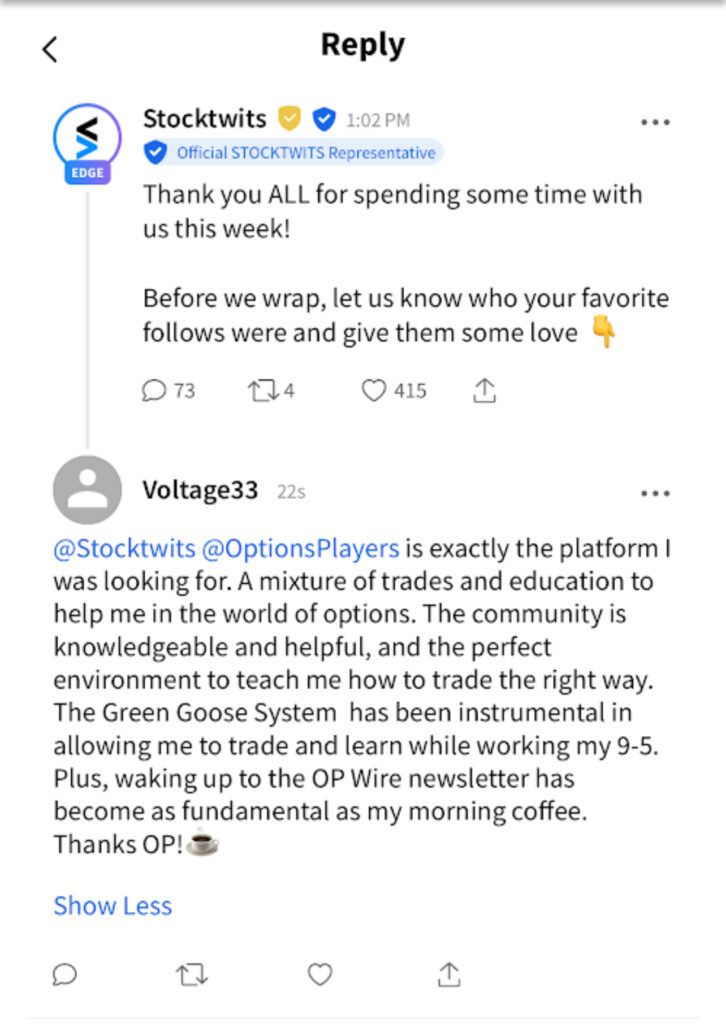Image resolution: width=726 pixels, height=1024 pixels.
Task: Open Stockwits profile avatar with EDGE badge
Action: click(87, 139)
